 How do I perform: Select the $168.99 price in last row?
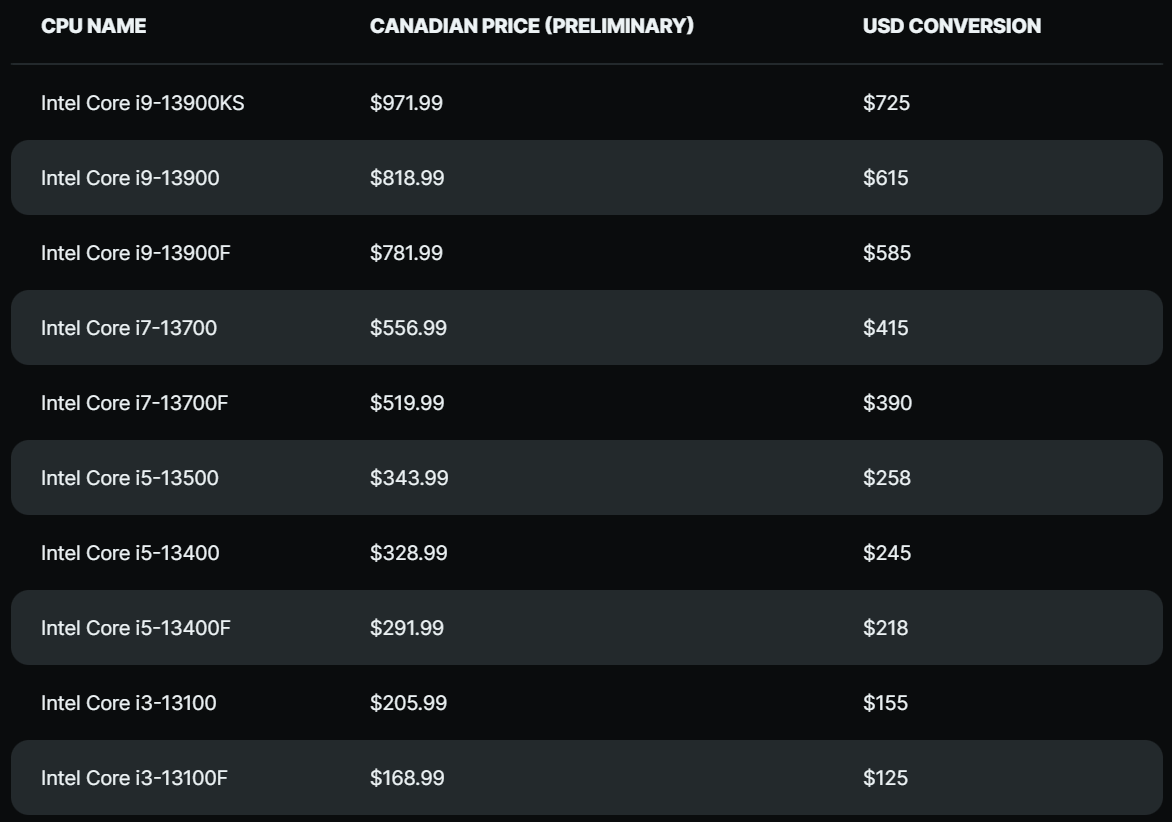(407, 778)
